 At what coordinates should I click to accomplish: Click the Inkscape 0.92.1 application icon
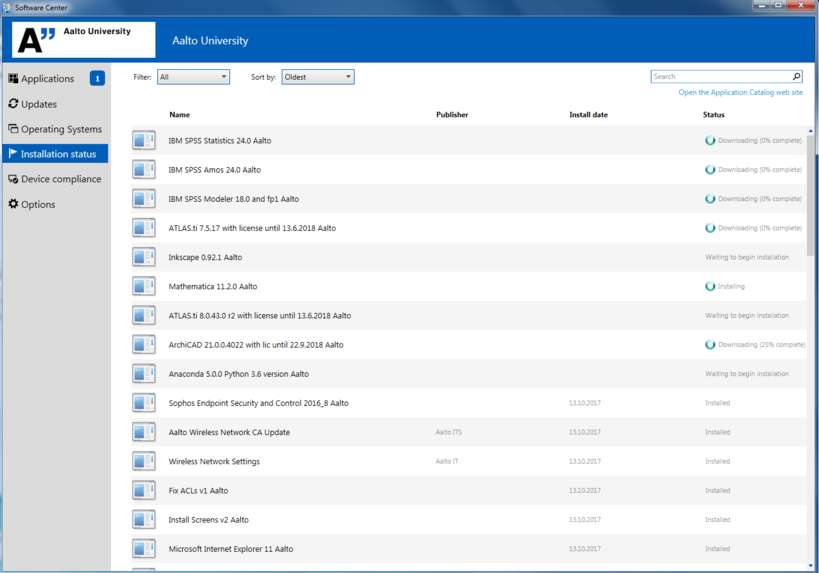point(144,257)
